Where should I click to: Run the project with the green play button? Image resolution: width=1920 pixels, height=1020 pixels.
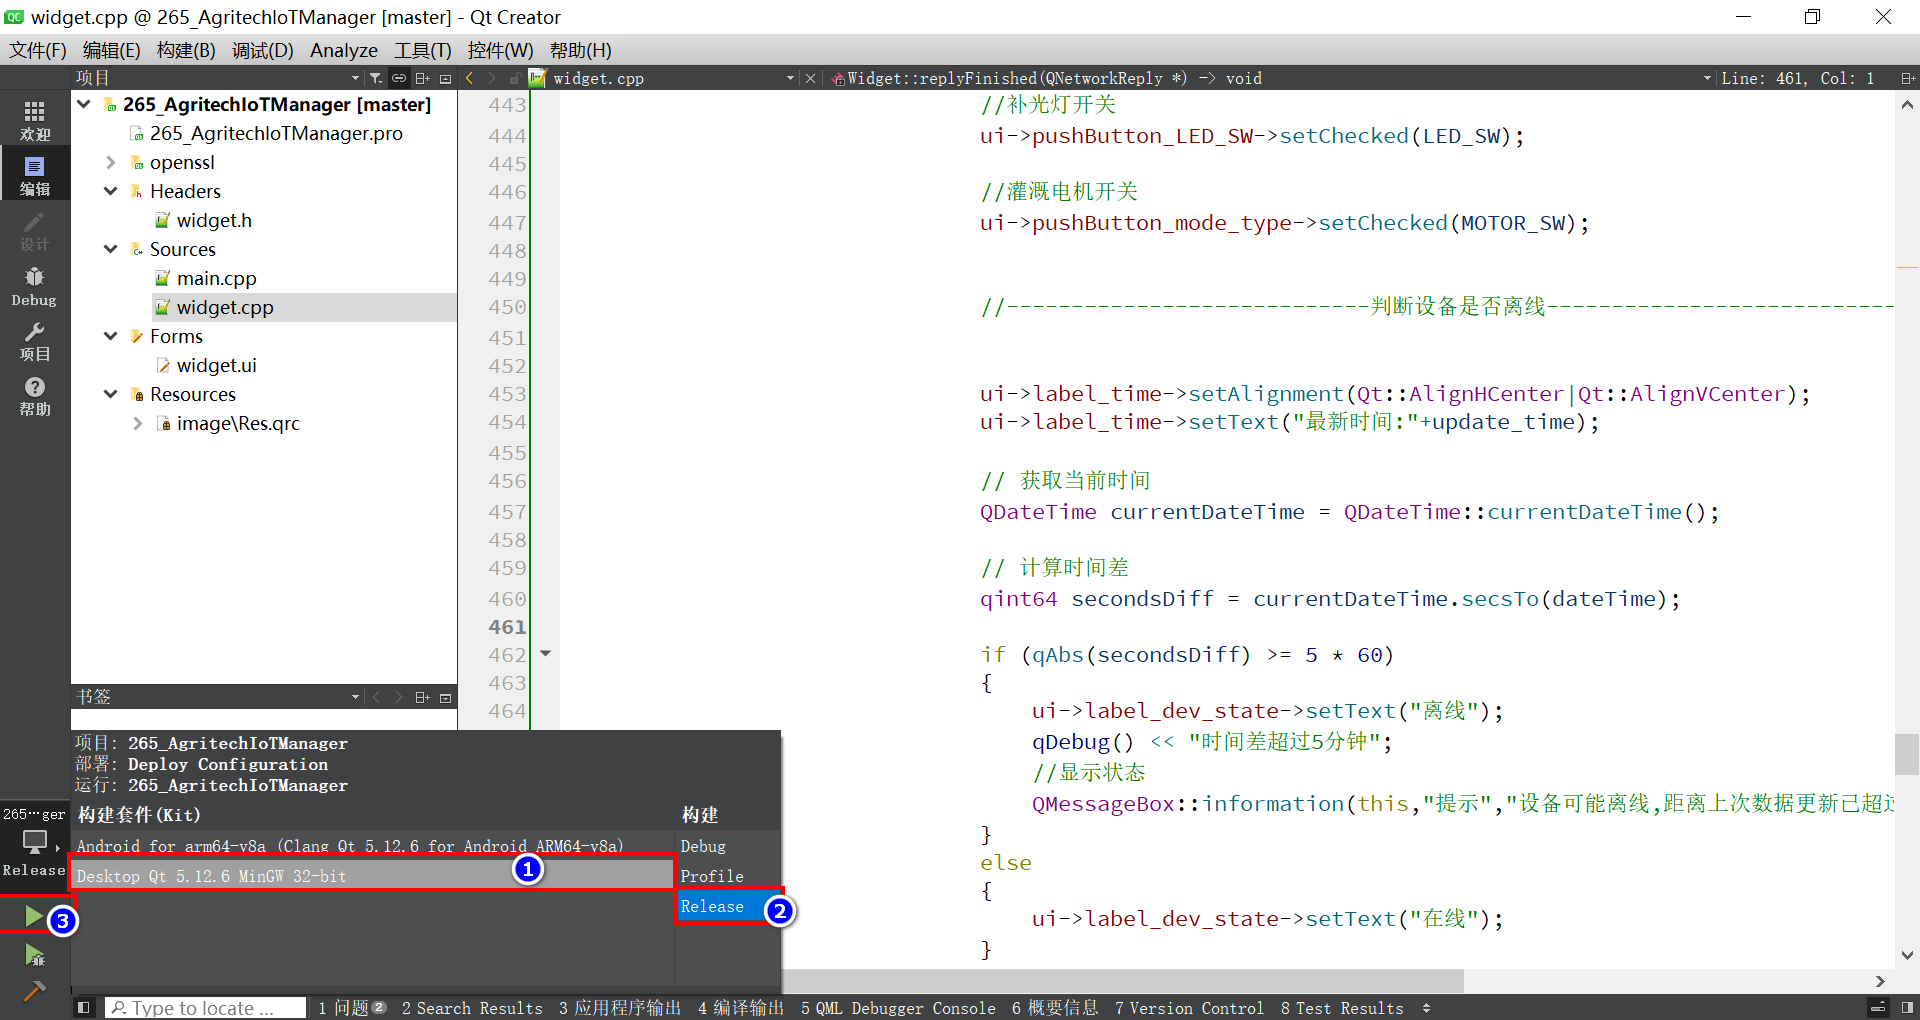coord(34,915)
